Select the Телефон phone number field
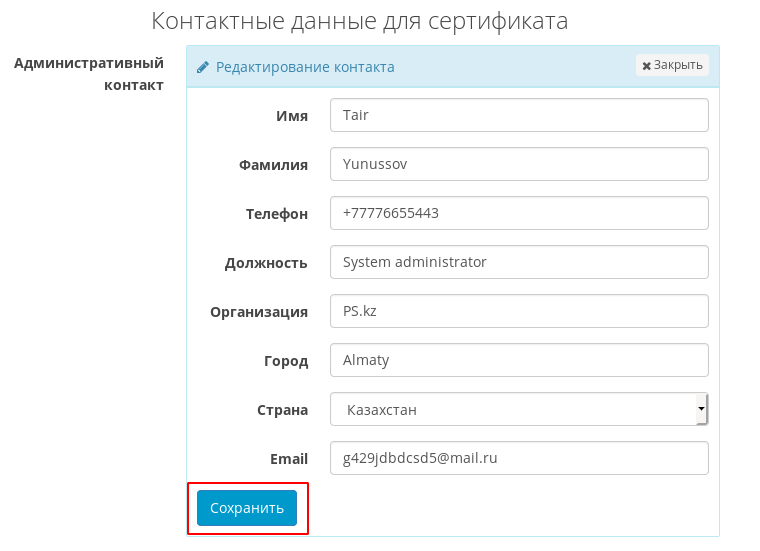The width and height of the screenshot is (760, 551). click(519, 213)
